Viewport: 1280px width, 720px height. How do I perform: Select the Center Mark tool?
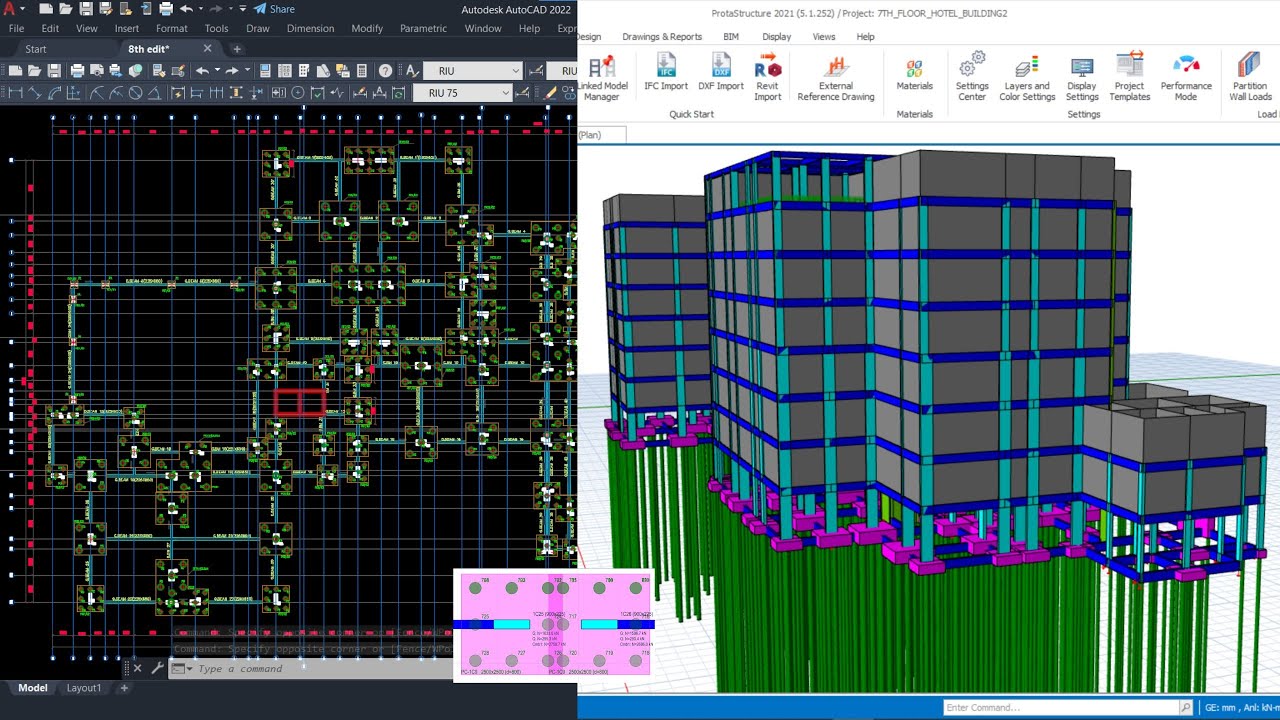297,93
